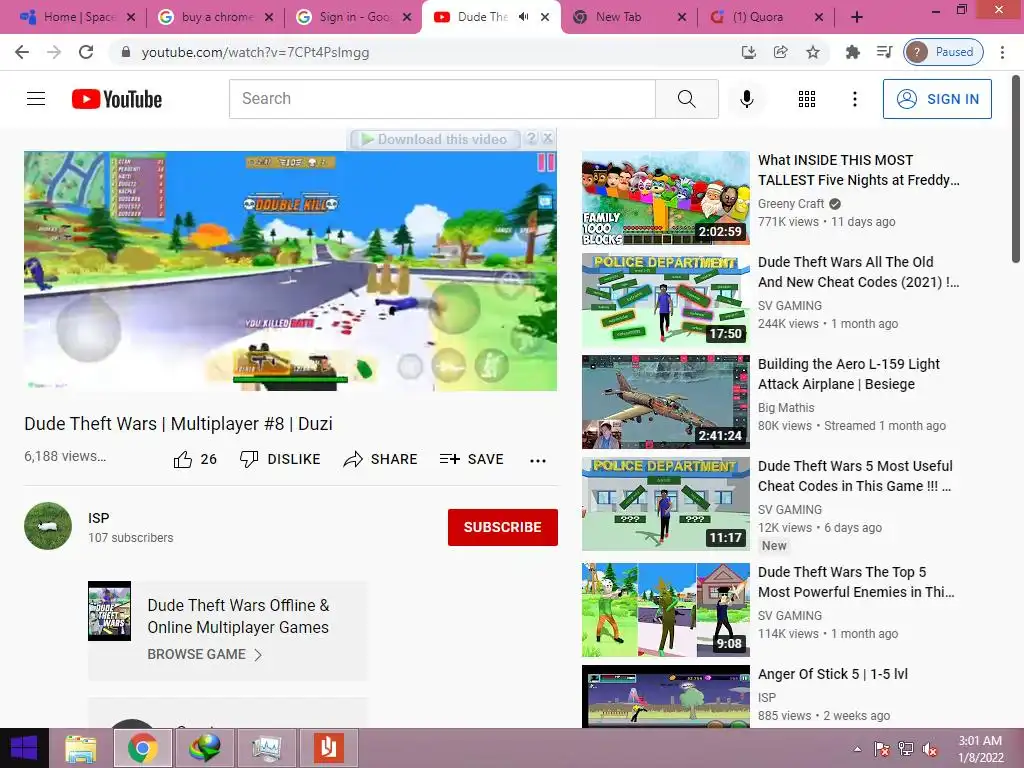Close the download video bar
This screenshot has width=1024, height=768.
548,138
